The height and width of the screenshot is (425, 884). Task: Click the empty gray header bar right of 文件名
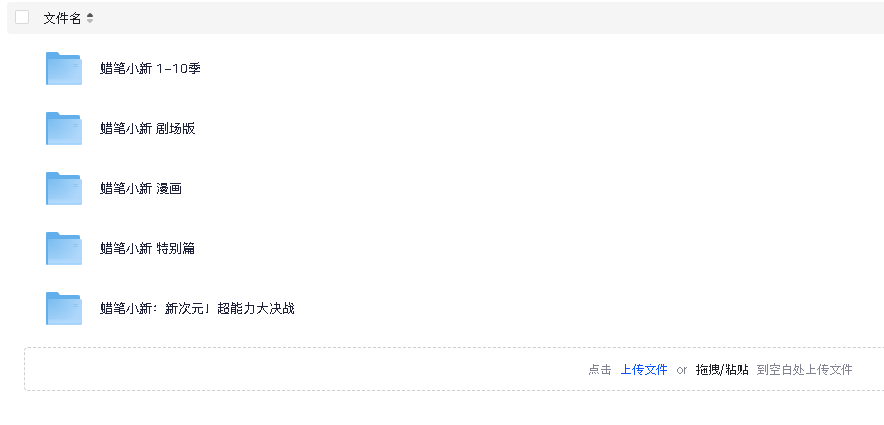pyautogui.click(x=485, y=18)
